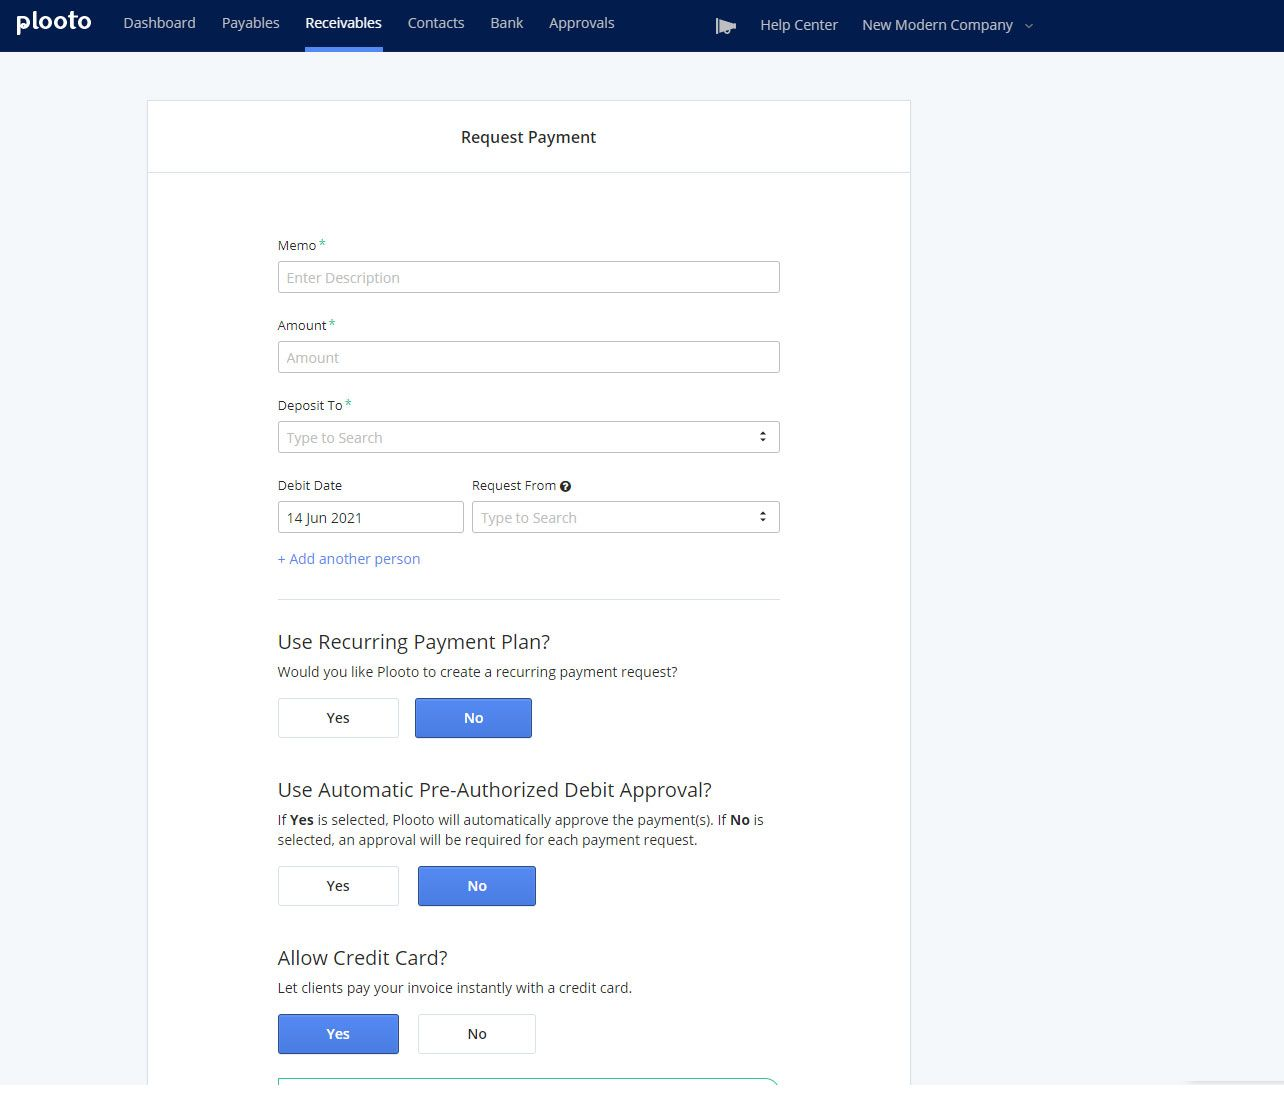The image size is (1284, 1105).
Task: Enable recurring payment plan by selecting Yes
Action: [337, 717]
